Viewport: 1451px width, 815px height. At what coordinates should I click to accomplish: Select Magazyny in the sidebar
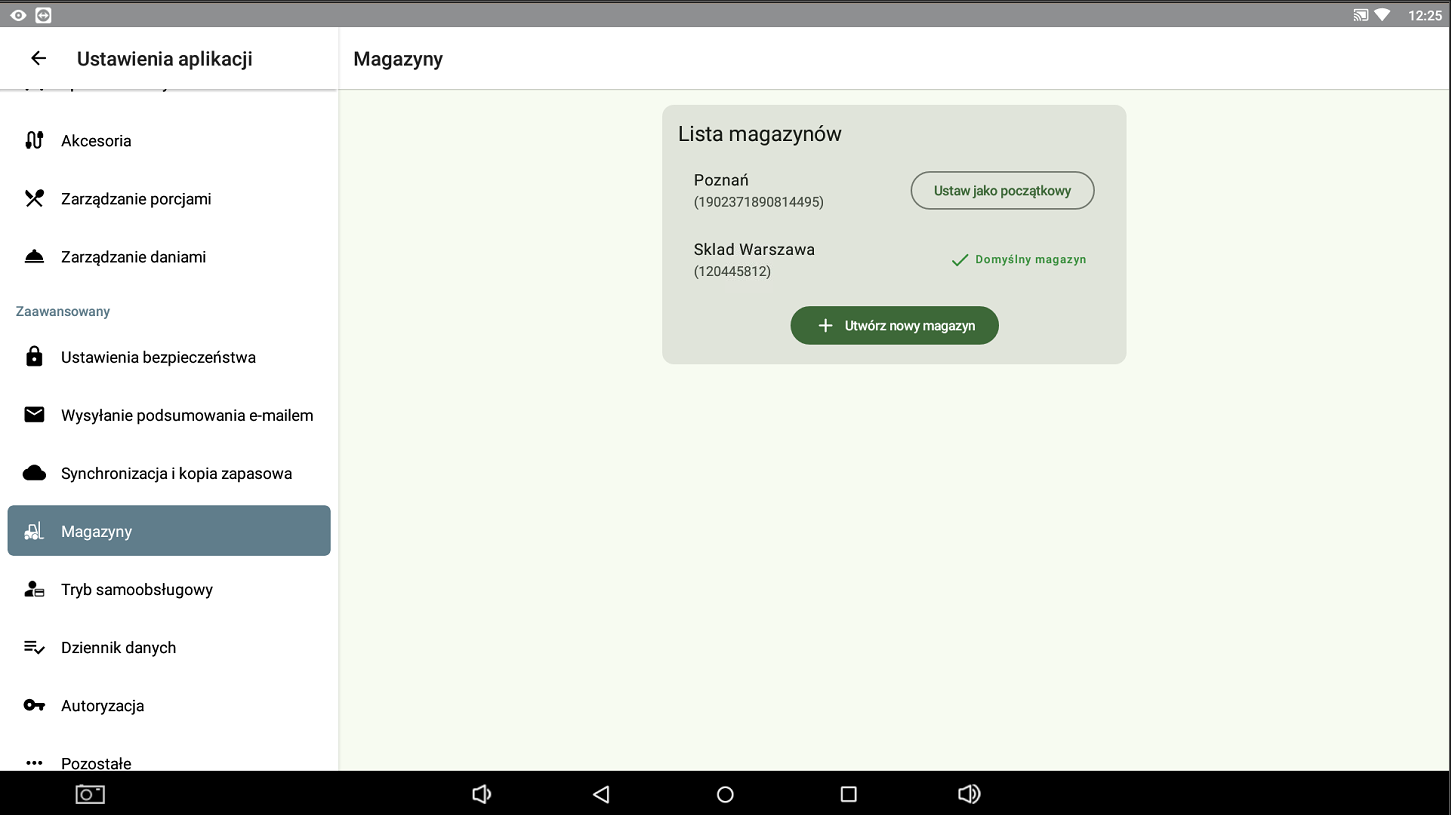(168, 531)
